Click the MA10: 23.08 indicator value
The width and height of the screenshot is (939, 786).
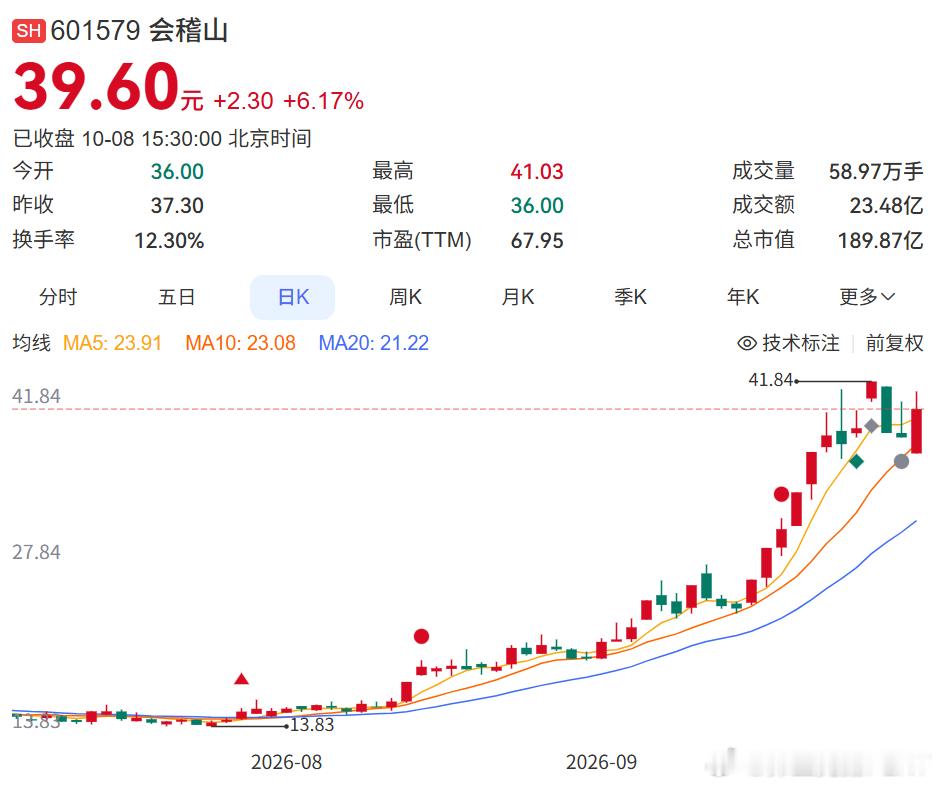(x=241, y=344)
